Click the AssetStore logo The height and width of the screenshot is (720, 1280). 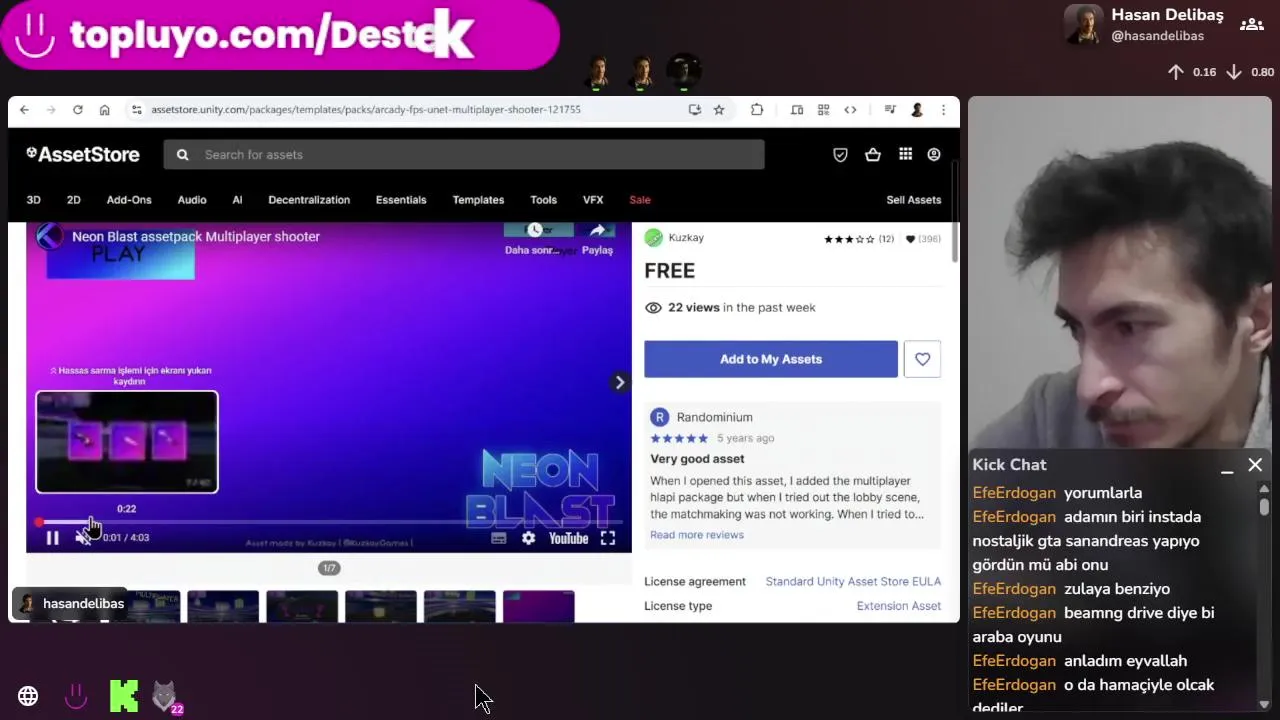pyautogui.click(x=83, y=154)
